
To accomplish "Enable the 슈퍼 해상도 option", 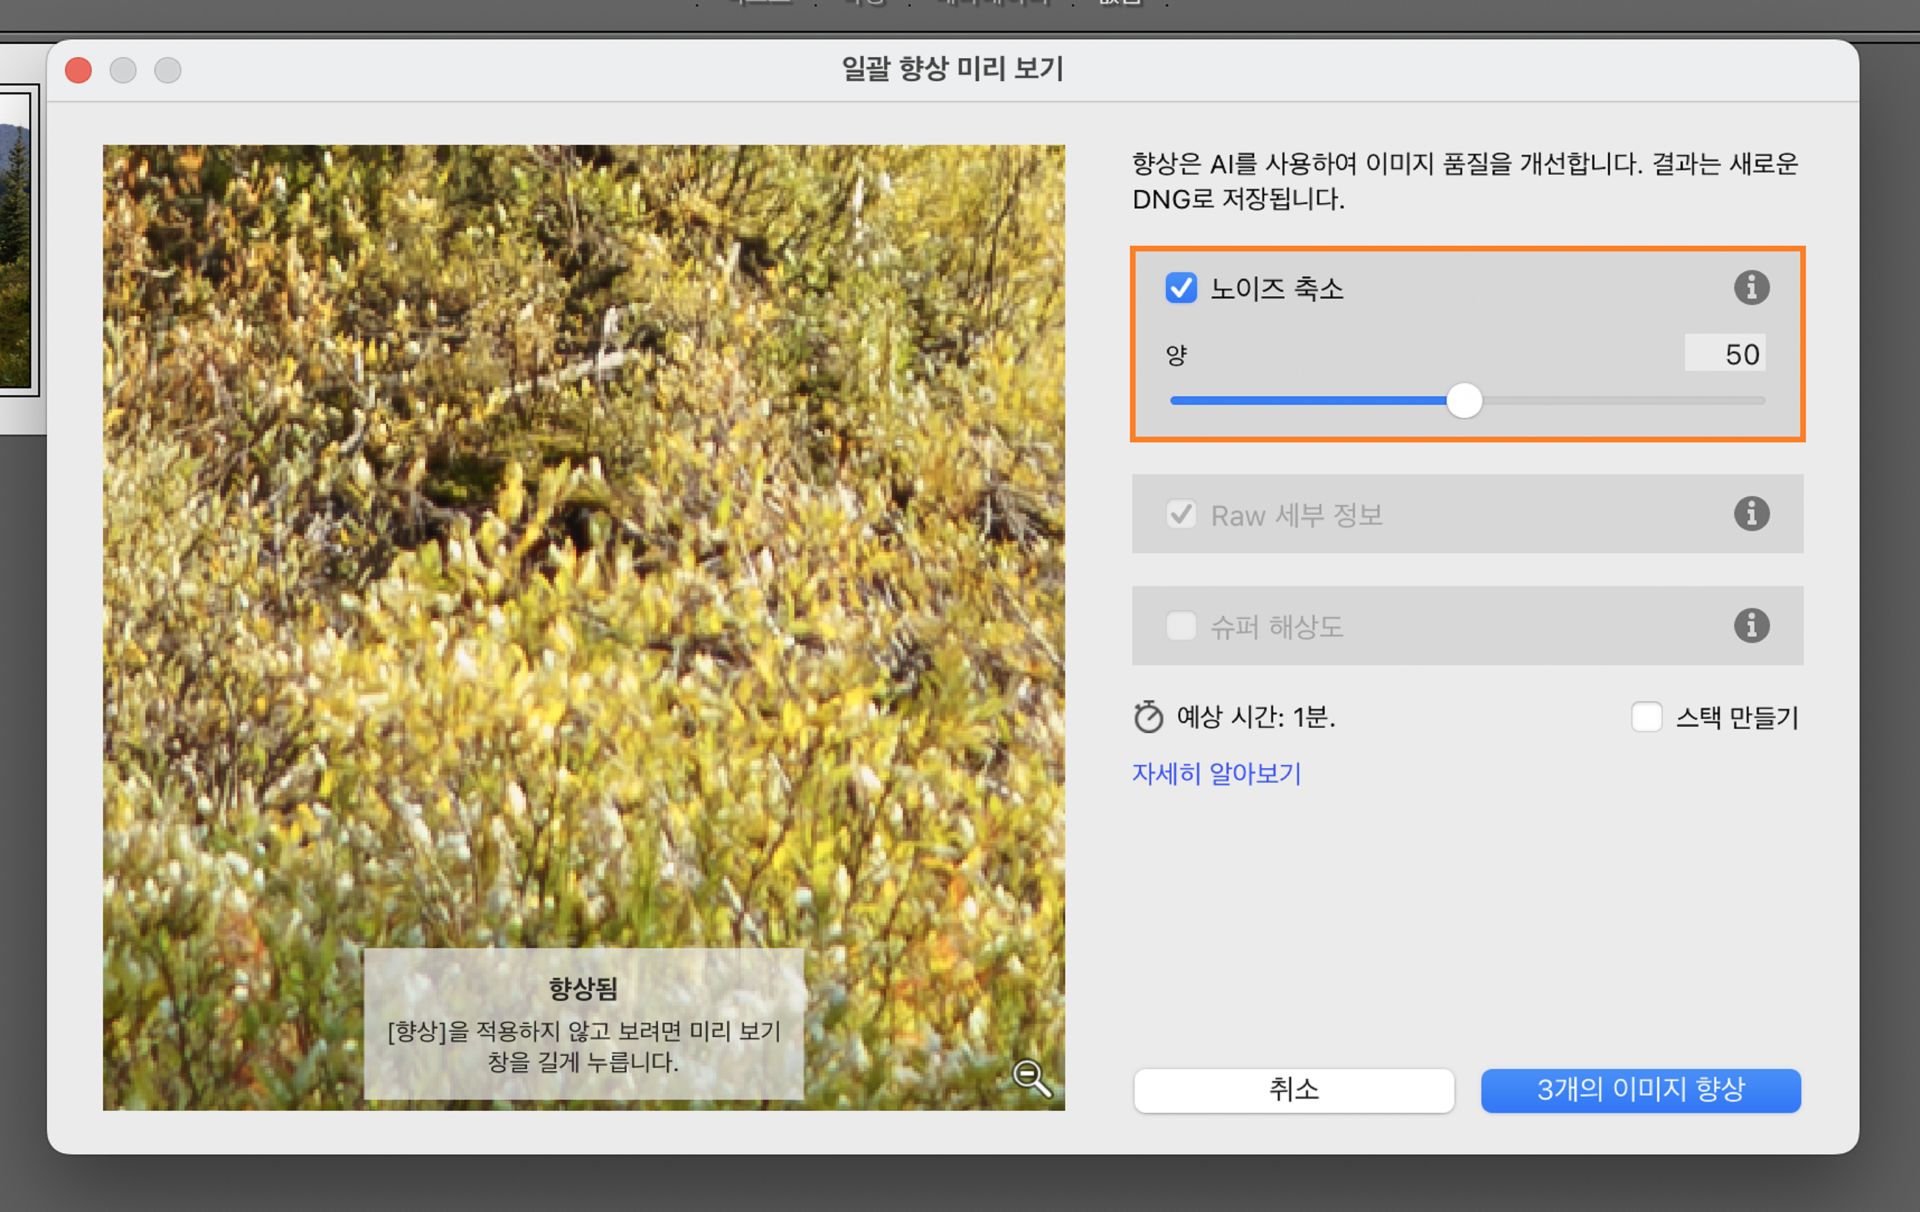I will pyautogui.click(x=1181, y=626).
